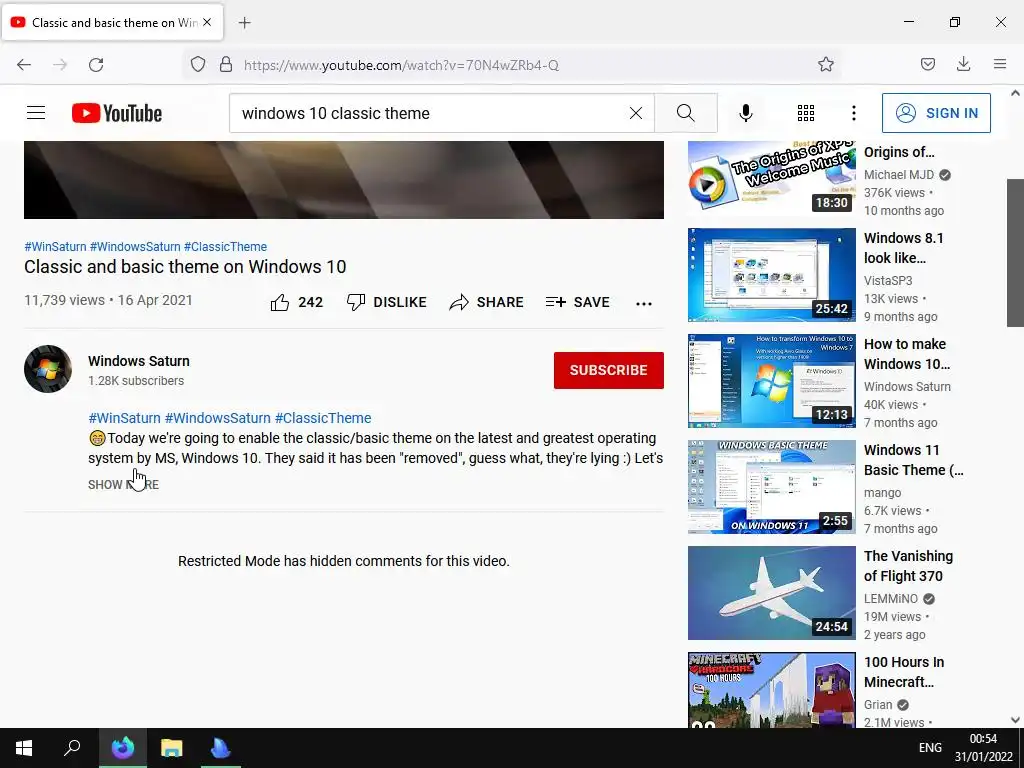
Task: Open the Windows Saturn channel name link
Action: pyautogui.click(x=139, y=361)
